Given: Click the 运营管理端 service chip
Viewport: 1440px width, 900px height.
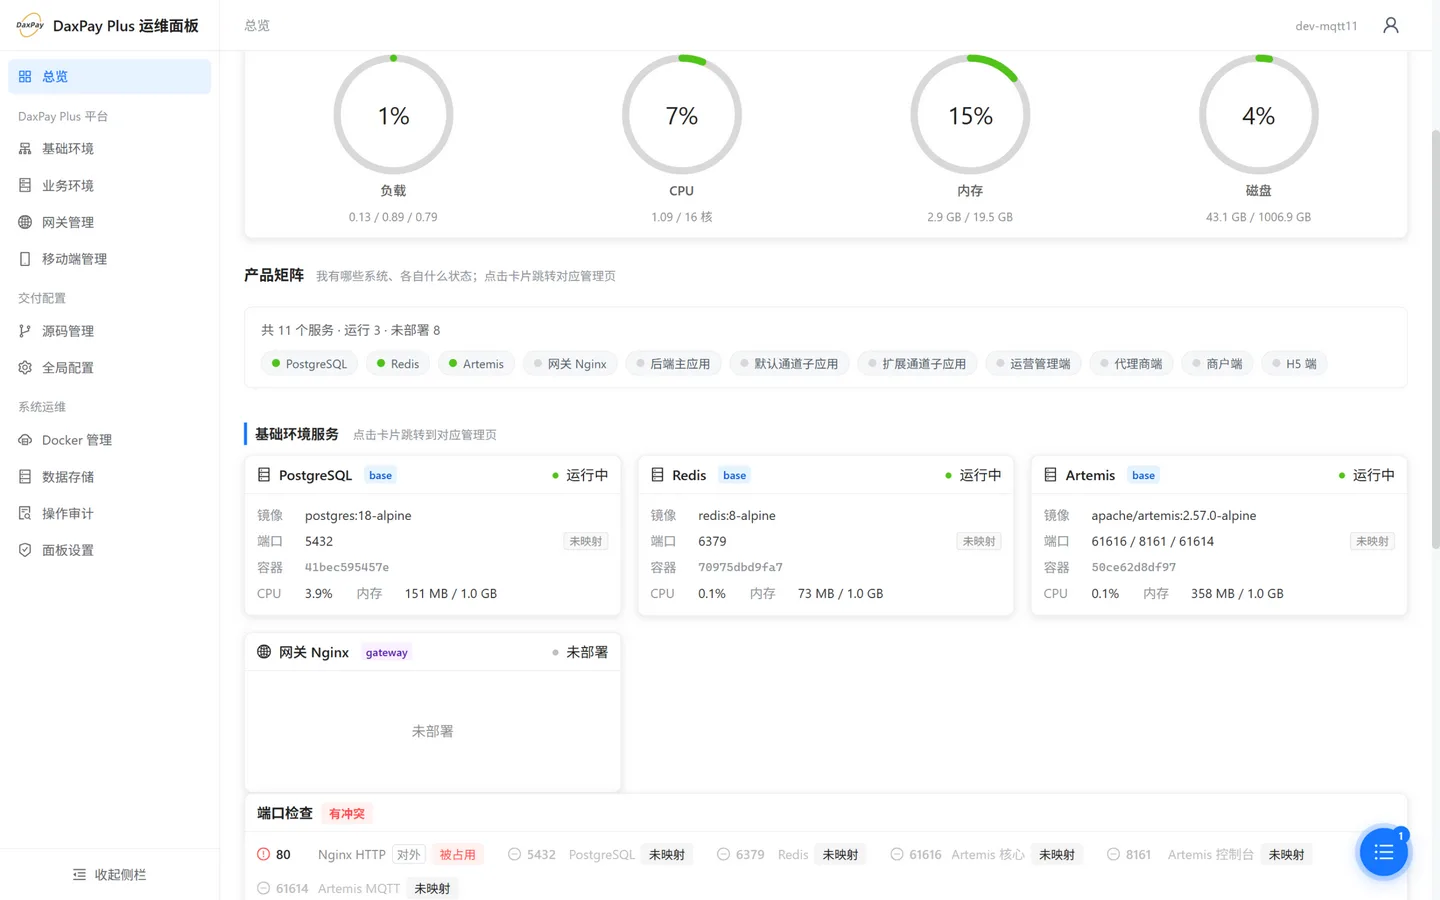Looking at the screenshot, I should 1033,364.
